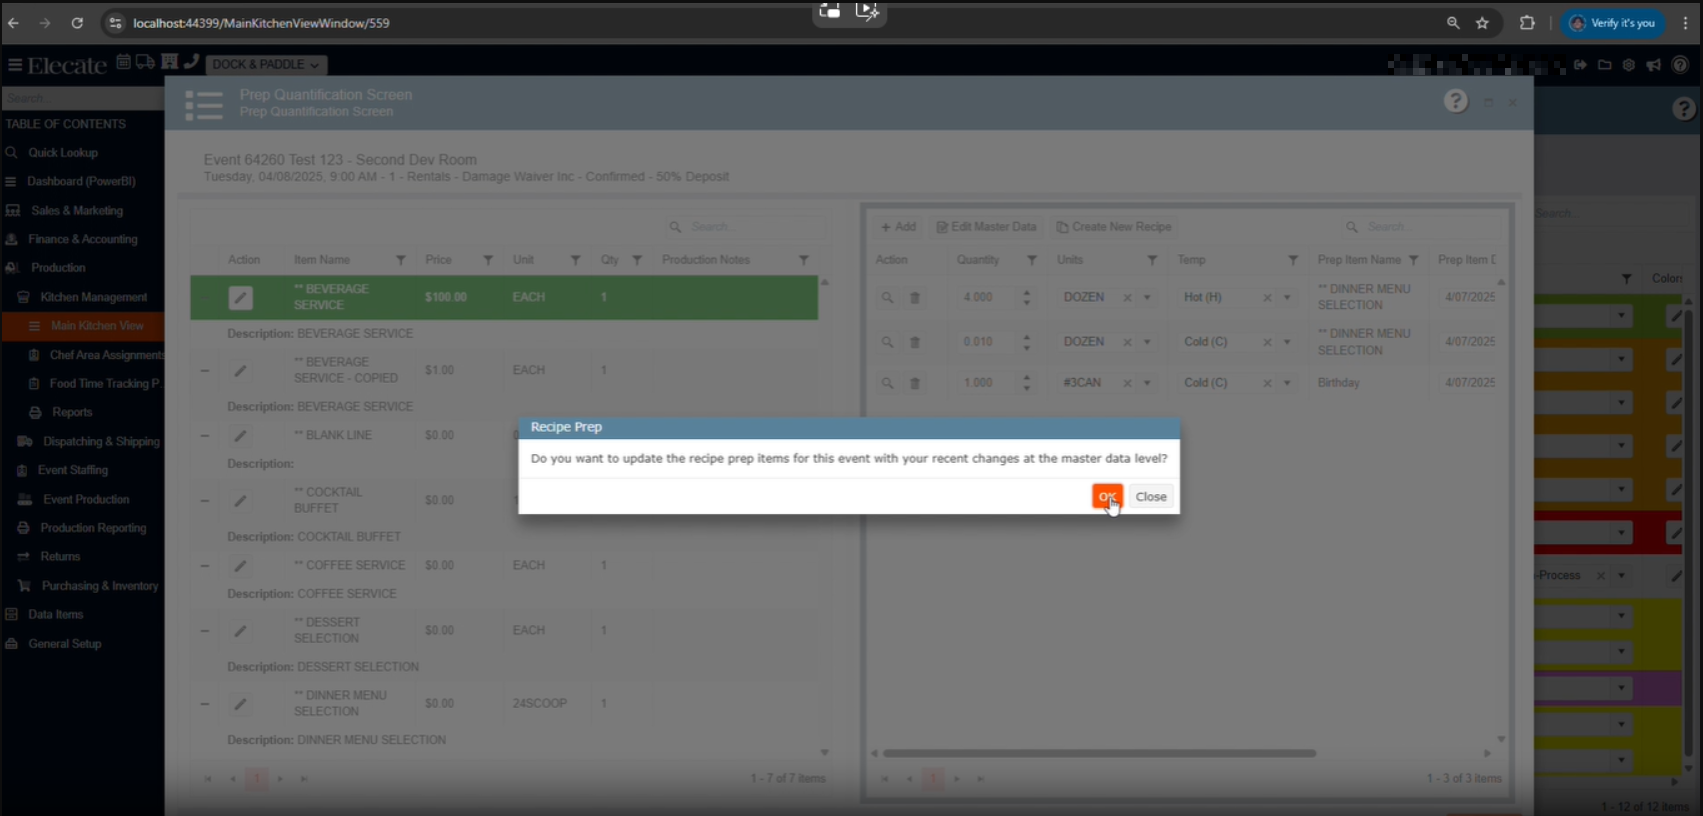Click the help question mark icon in Prep Quantification header
Screen dimensions: 1703x816
1456,101
